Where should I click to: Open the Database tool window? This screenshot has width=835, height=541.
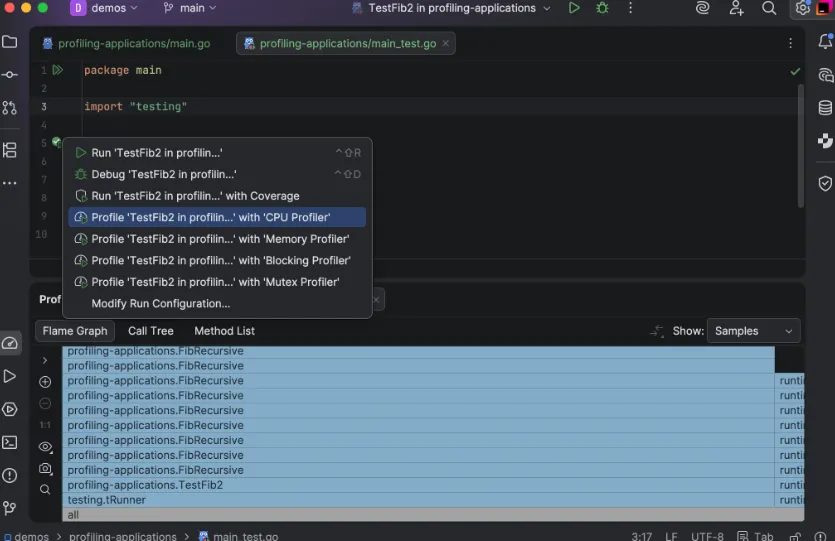pyautogui.click(x=825, y=108)
